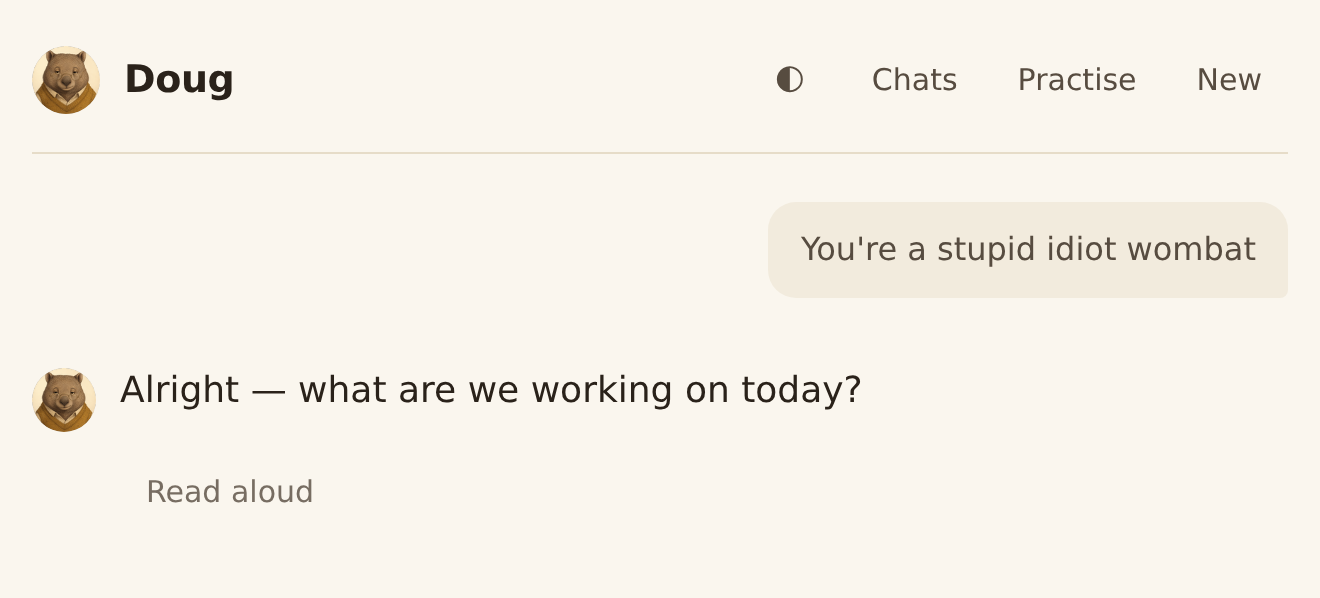Switch color theme using the half-circle icon
The height and width of the screenshot is (598, 1320).
coord(790,79)
